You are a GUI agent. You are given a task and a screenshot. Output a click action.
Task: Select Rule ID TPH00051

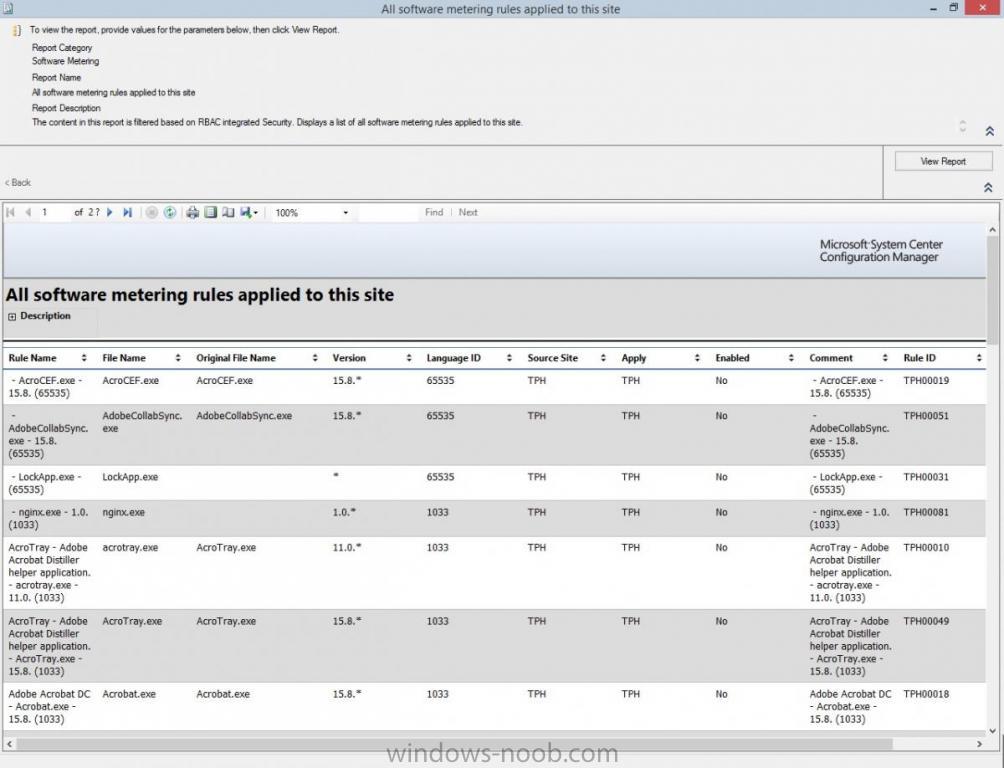click(926, 416)
